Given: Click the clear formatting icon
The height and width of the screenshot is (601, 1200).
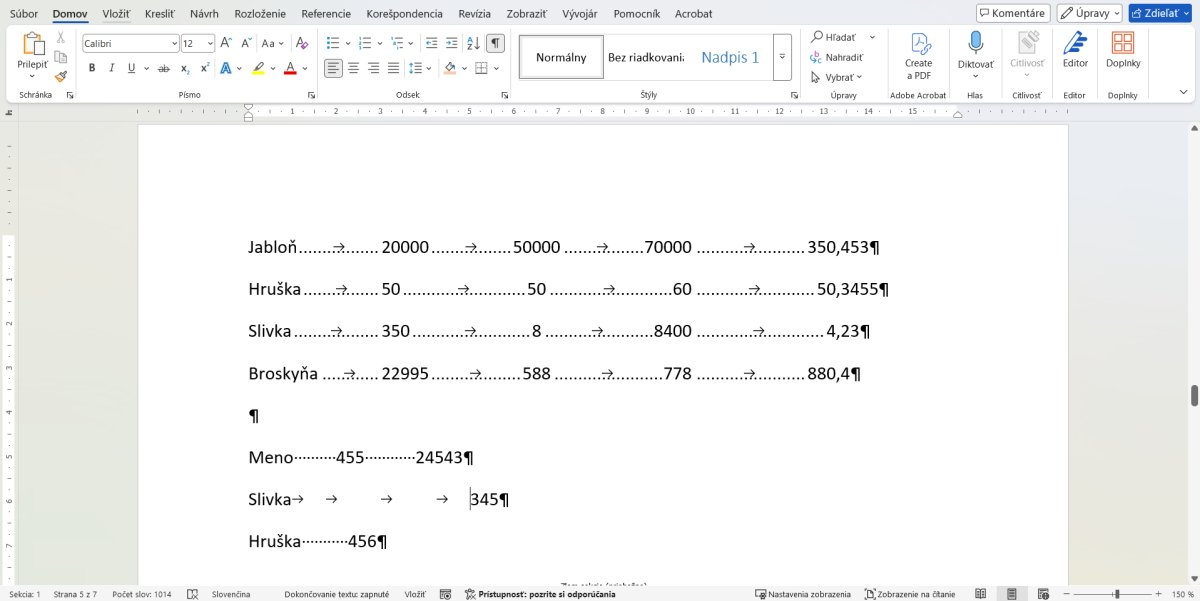Looking at the screenshot, I should 302,43.
